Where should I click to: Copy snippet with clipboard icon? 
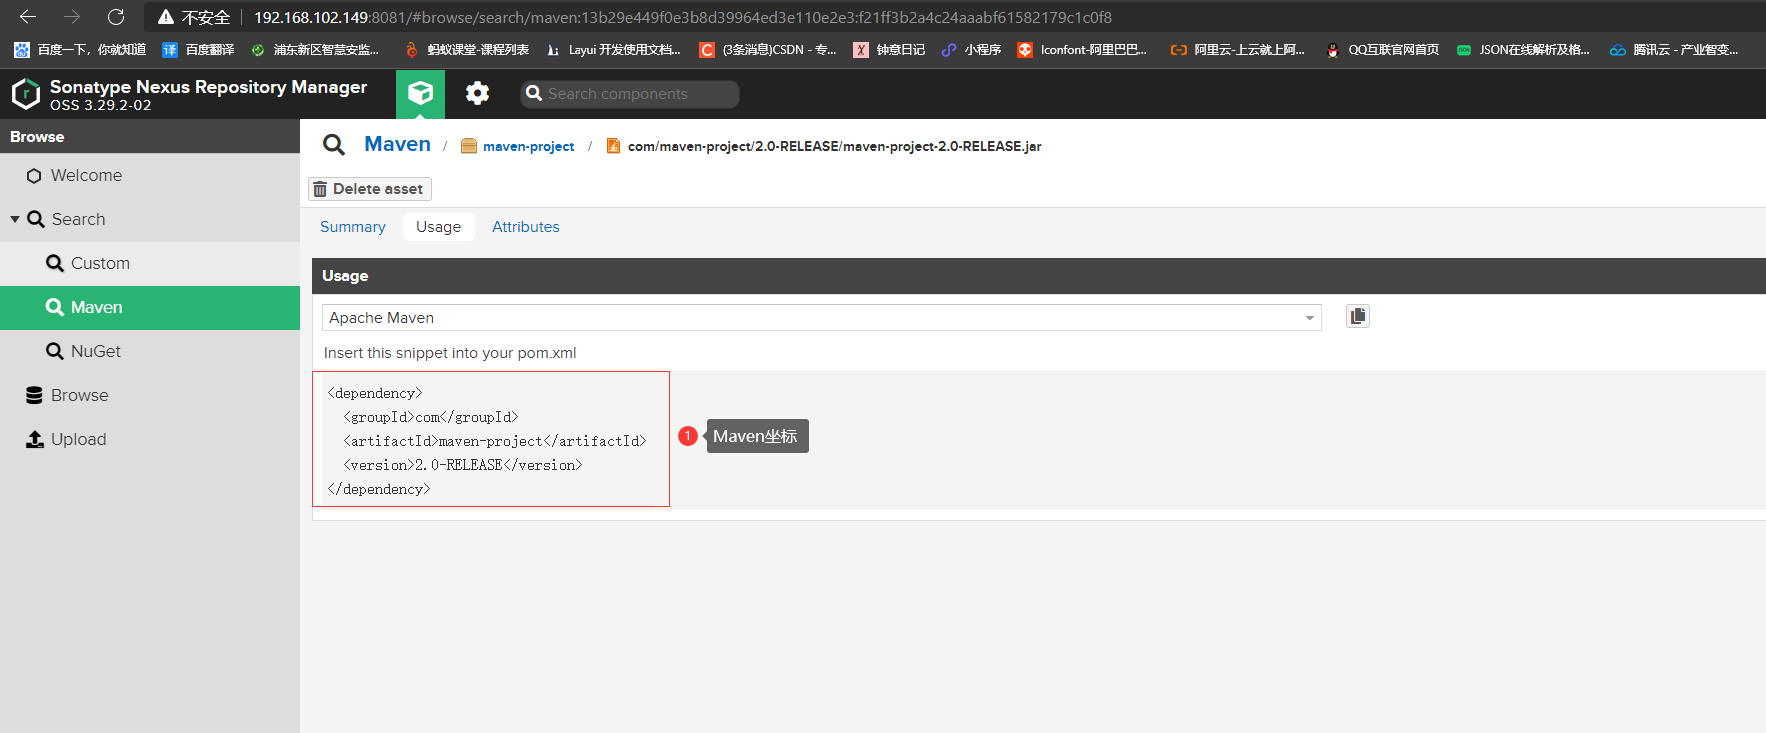click(1357, 316)
